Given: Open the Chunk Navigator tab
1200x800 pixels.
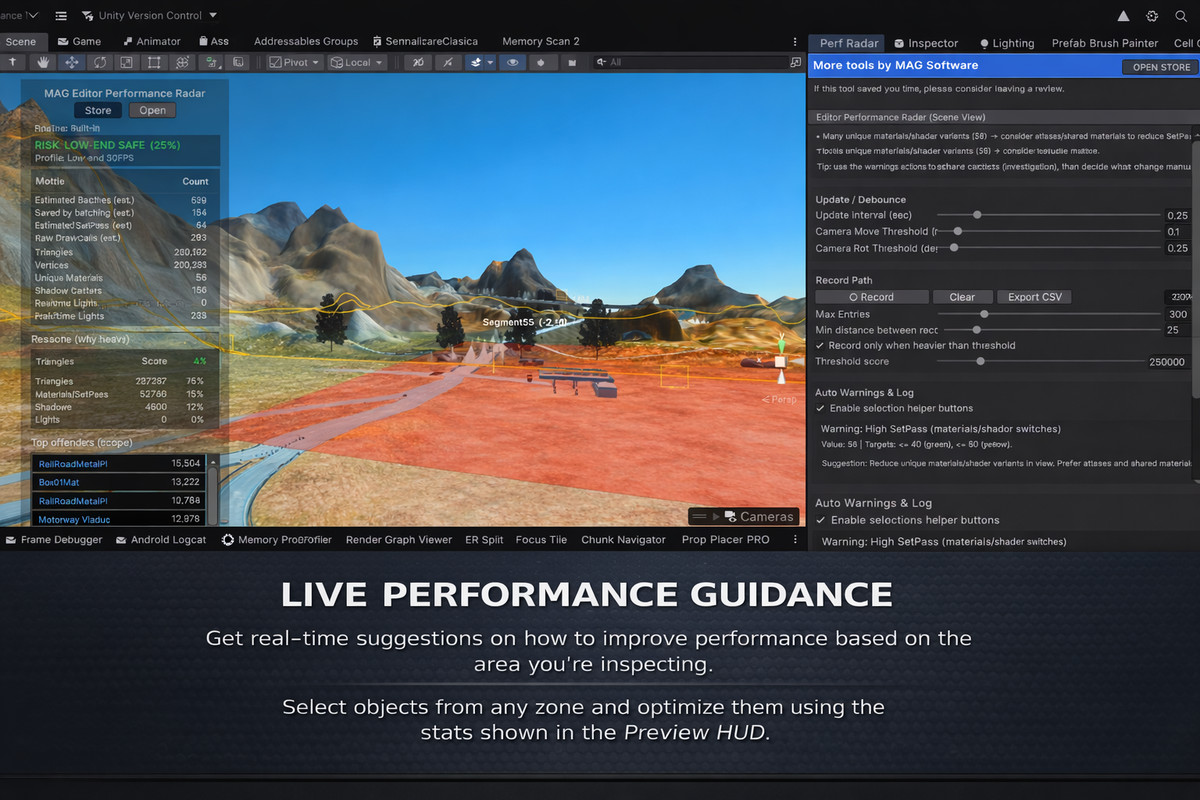Looking at the screenshot, I should 623,540.
